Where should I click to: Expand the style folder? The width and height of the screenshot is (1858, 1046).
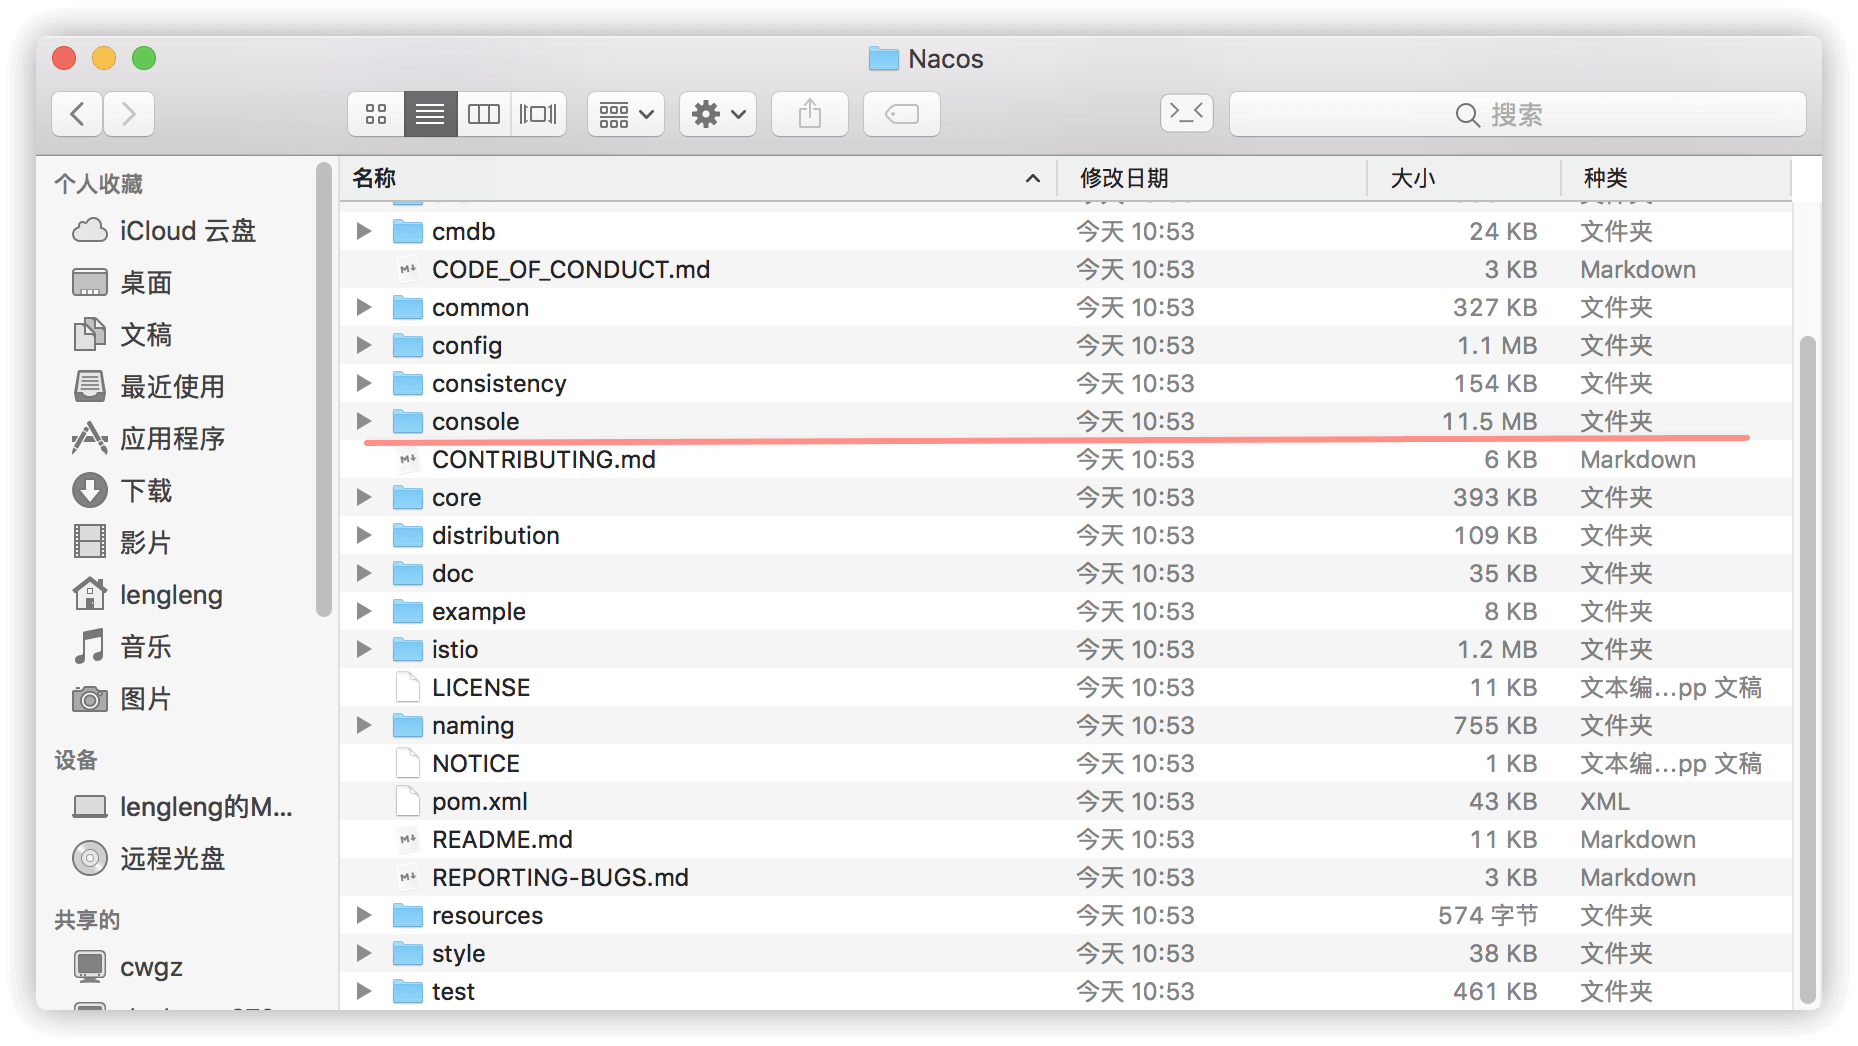(364, 953)
